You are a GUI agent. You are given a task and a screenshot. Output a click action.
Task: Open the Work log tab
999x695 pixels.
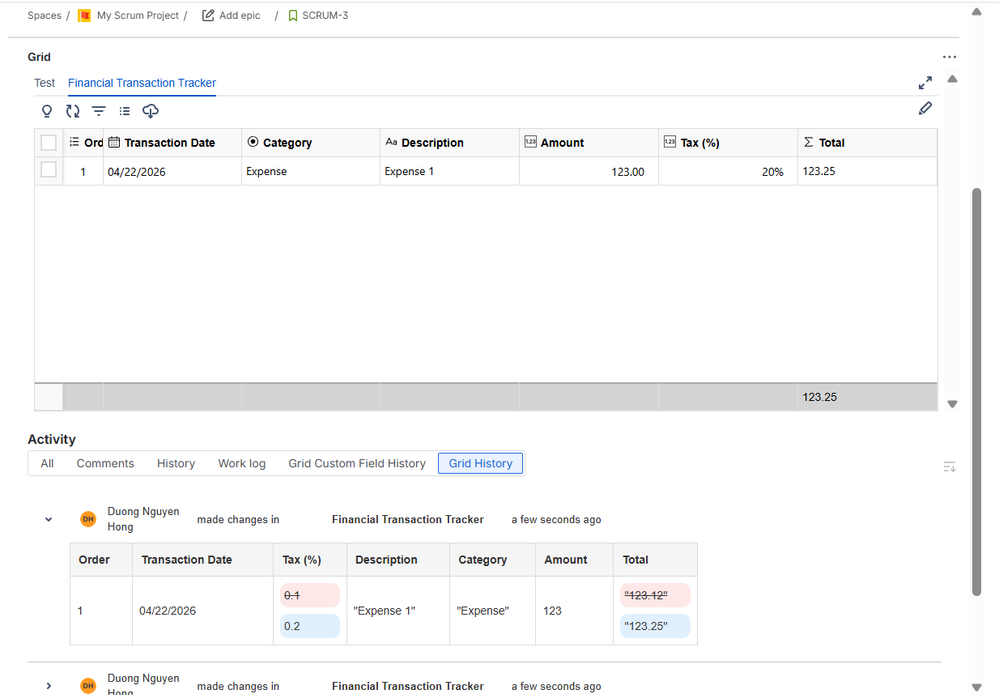pos(241,463)
